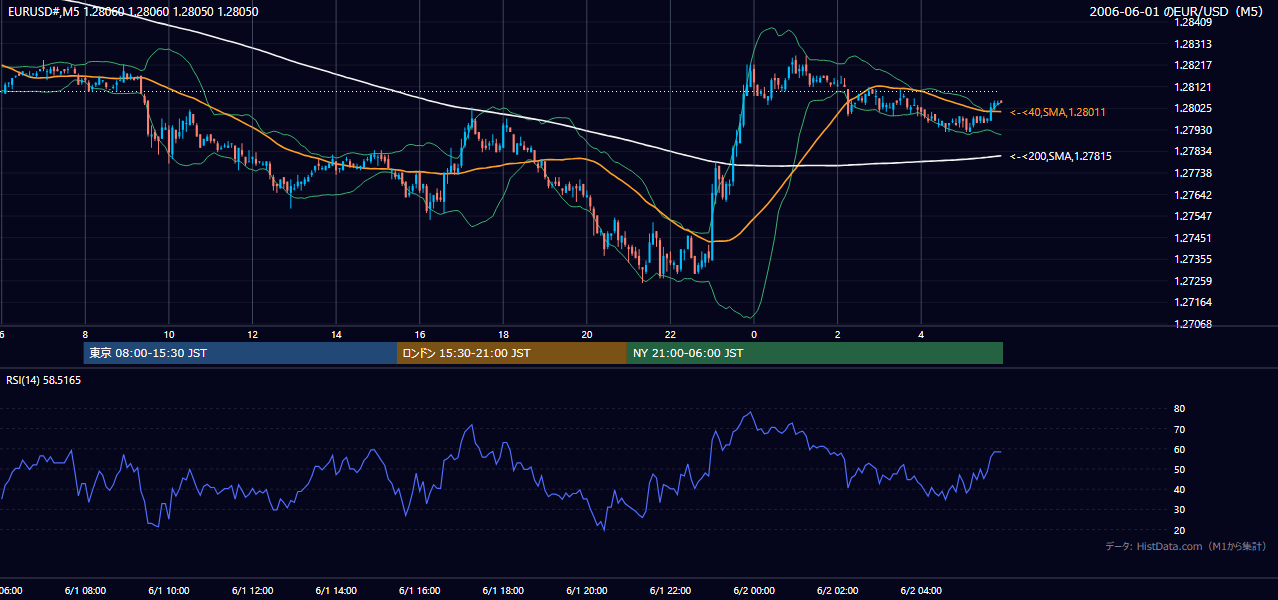Click the hour 18 tick under price chart

(503, 334)
